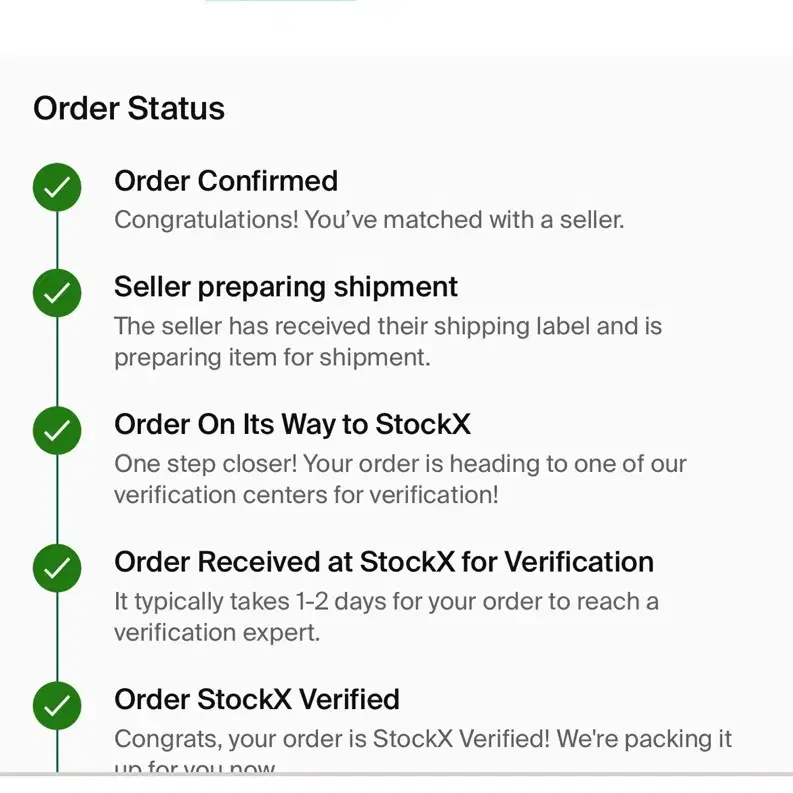Click the Order StockX Verified checkmark icon
The height and width of the screenshot is (793, 793).
click(x=57, y=706)
